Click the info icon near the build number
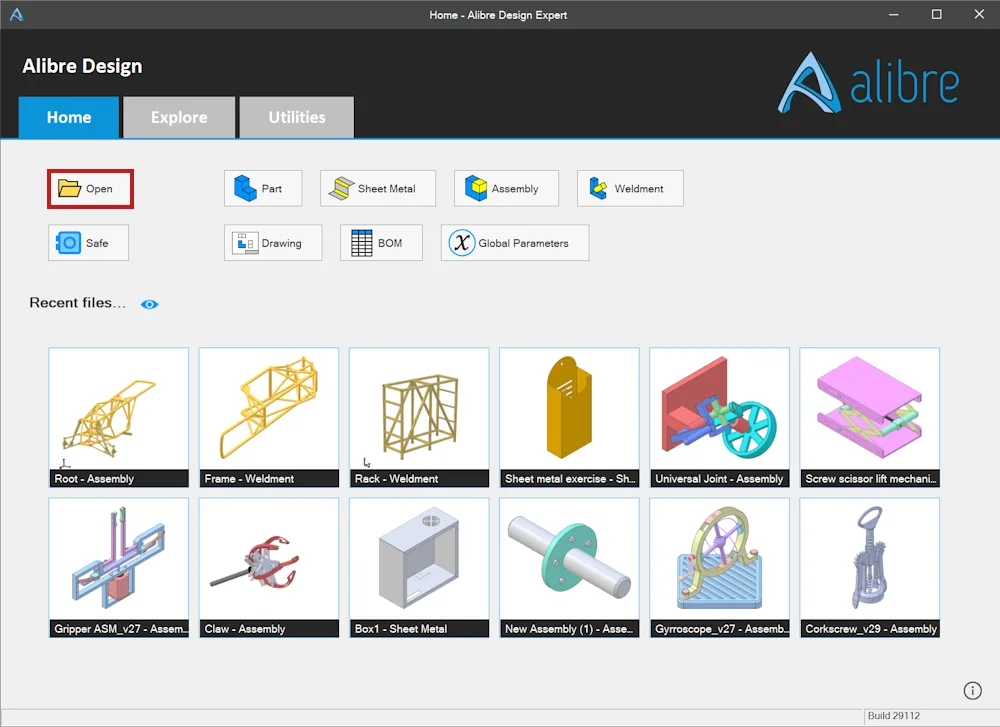Screen dimensions: 1000x727 coord(973,690)
